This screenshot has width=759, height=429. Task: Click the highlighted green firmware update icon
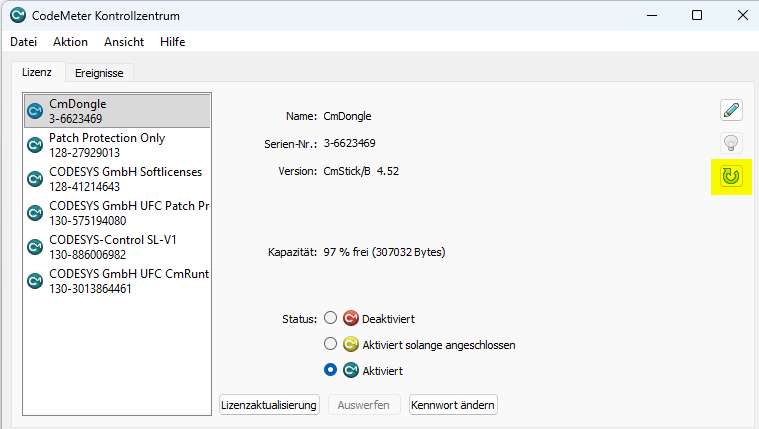(x=732, y=177)
